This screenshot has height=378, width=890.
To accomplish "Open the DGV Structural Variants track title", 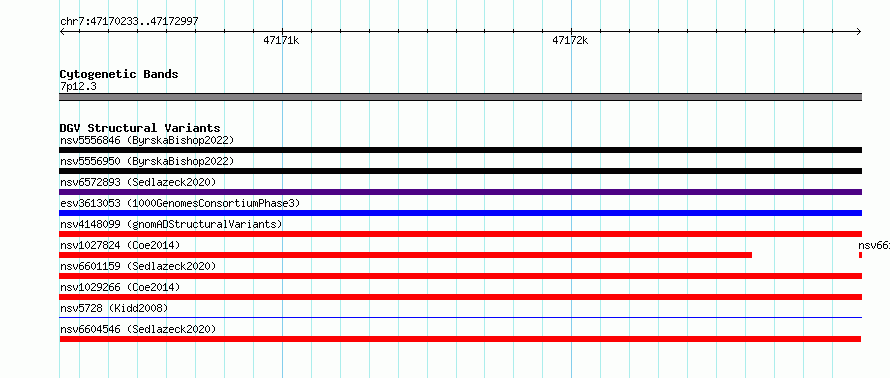I will click(x=140, y=128).
